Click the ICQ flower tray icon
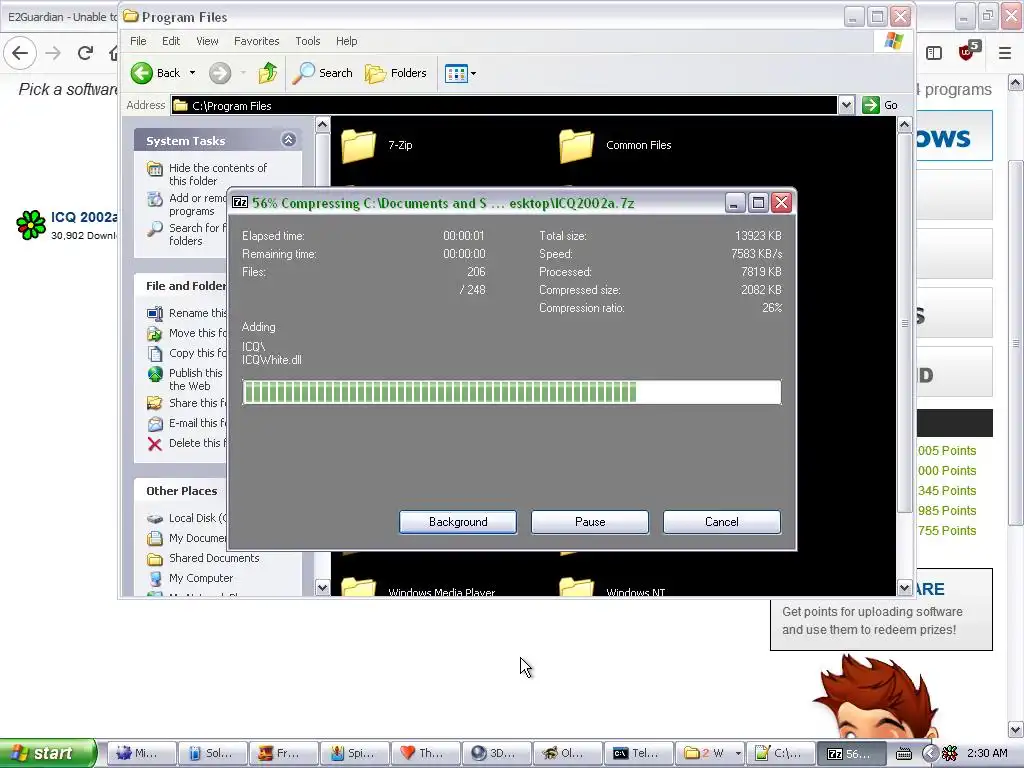Viewport: 1024px width, 768px height. pyautogui.click(x=950, y=753)
